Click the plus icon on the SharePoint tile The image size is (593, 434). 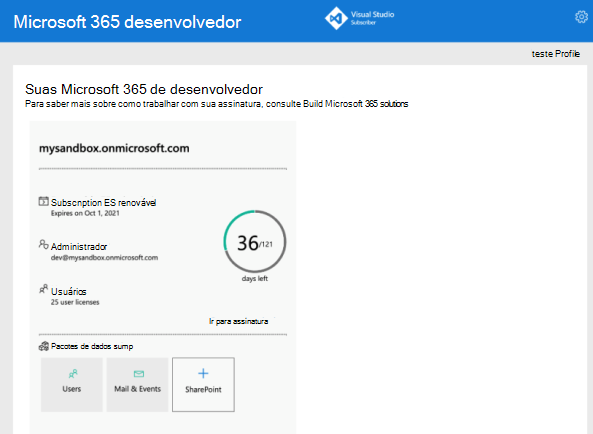click(x=203, y=374)
